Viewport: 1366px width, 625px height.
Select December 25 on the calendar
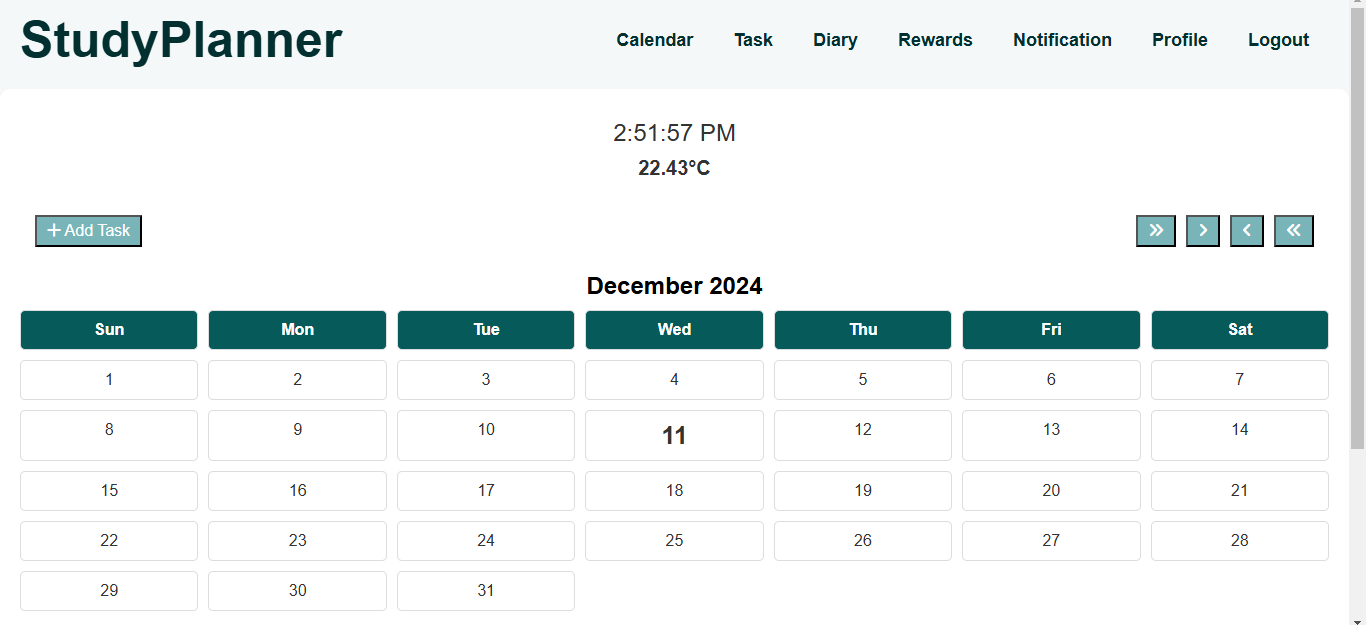674,540
